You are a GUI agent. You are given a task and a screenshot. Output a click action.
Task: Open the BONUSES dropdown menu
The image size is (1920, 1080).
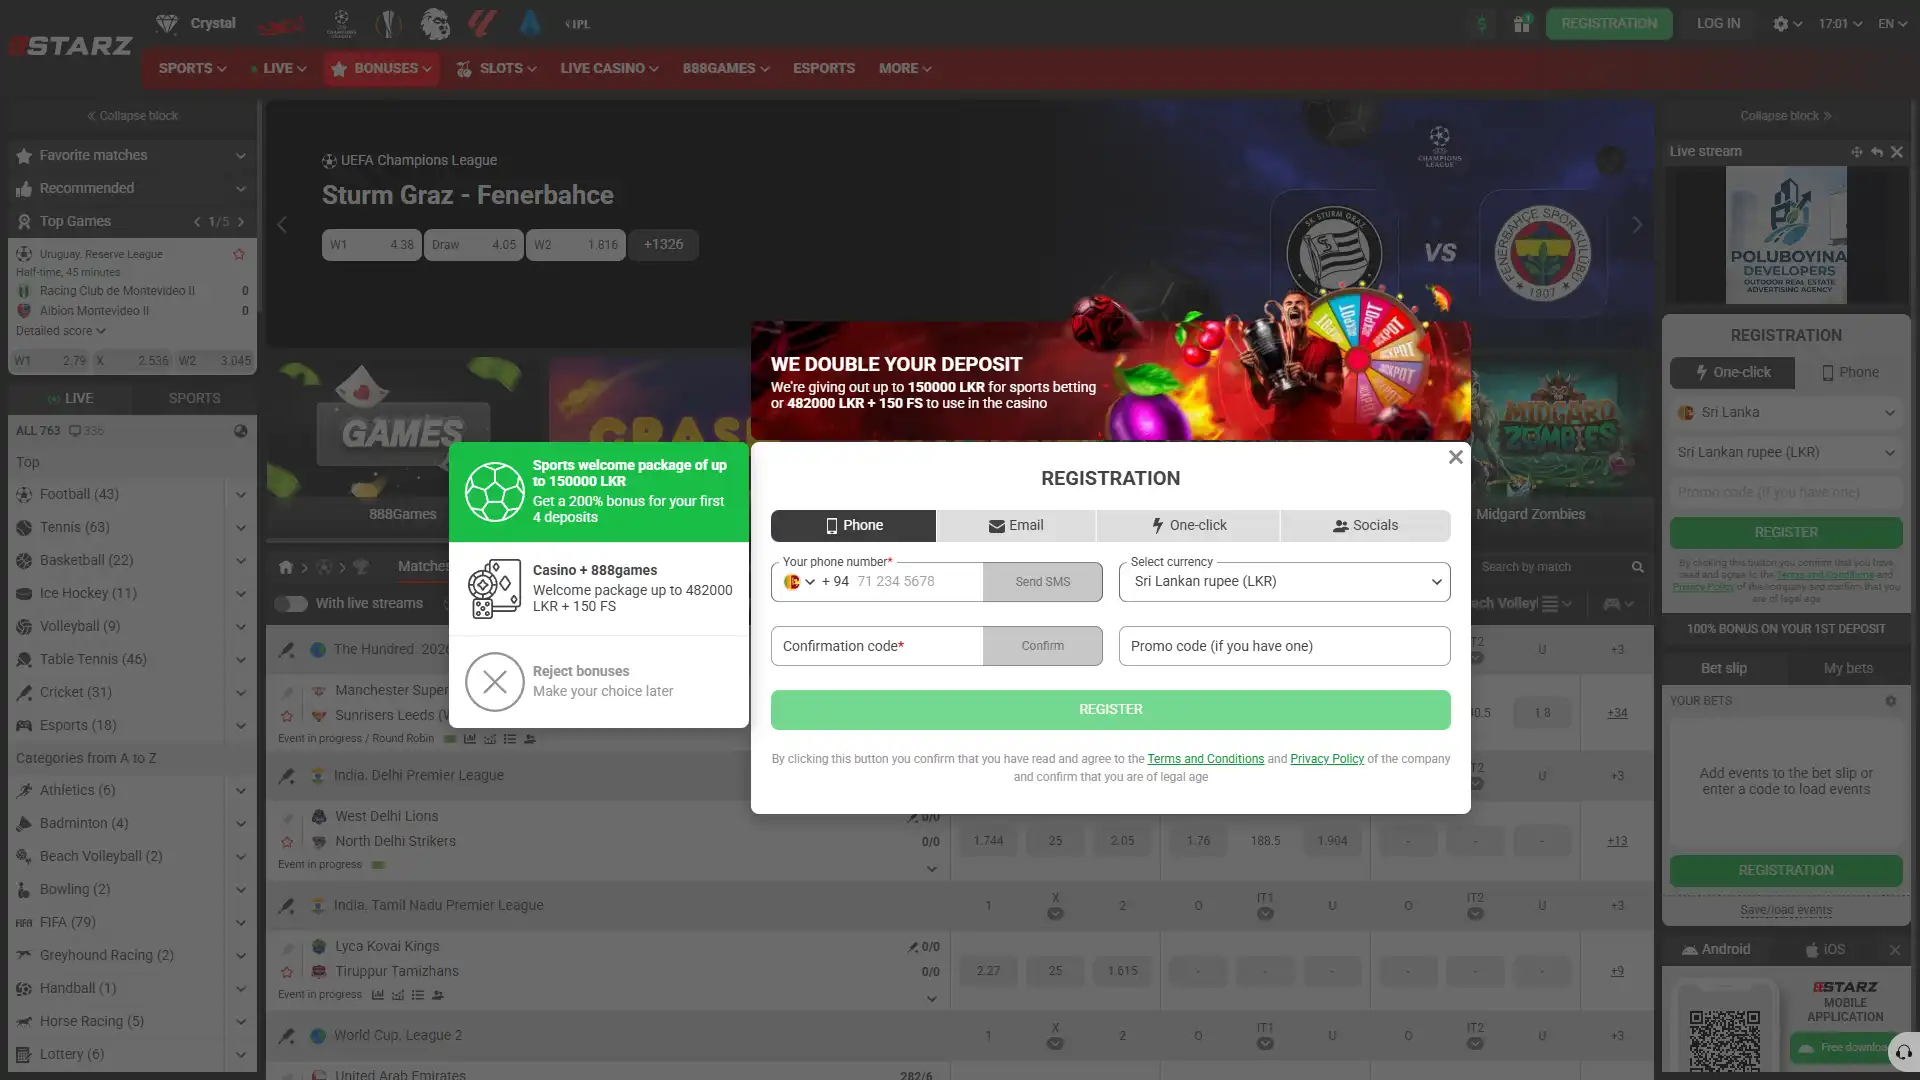tap(382, 68)
